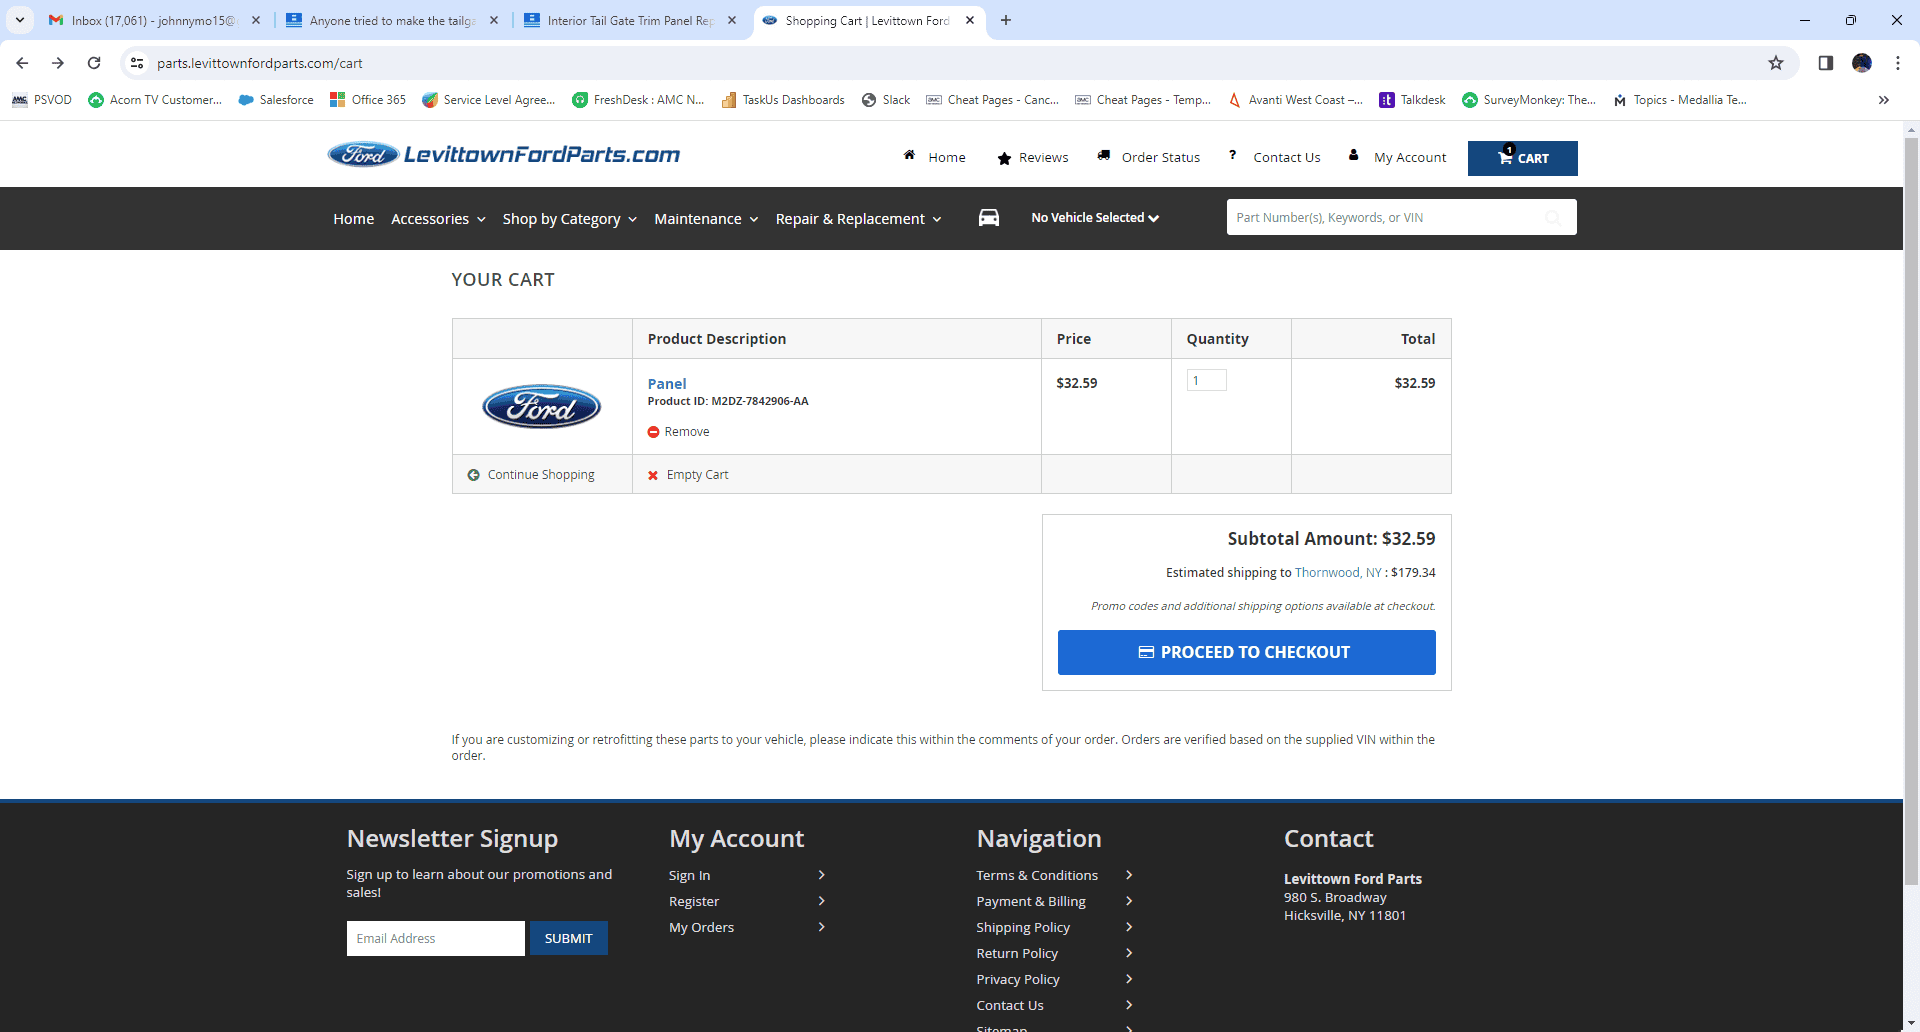Bookmark this page with the star icon
Screen dimensions: 1920x1032
1776,63
